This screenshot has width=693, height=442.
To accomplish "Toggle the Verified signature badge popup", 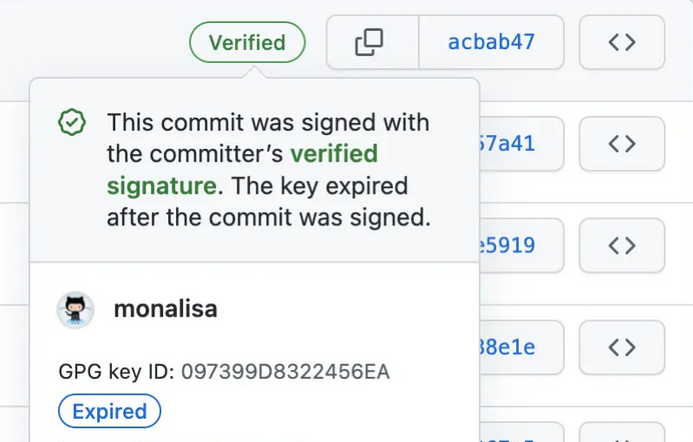I will coord(247,43).
